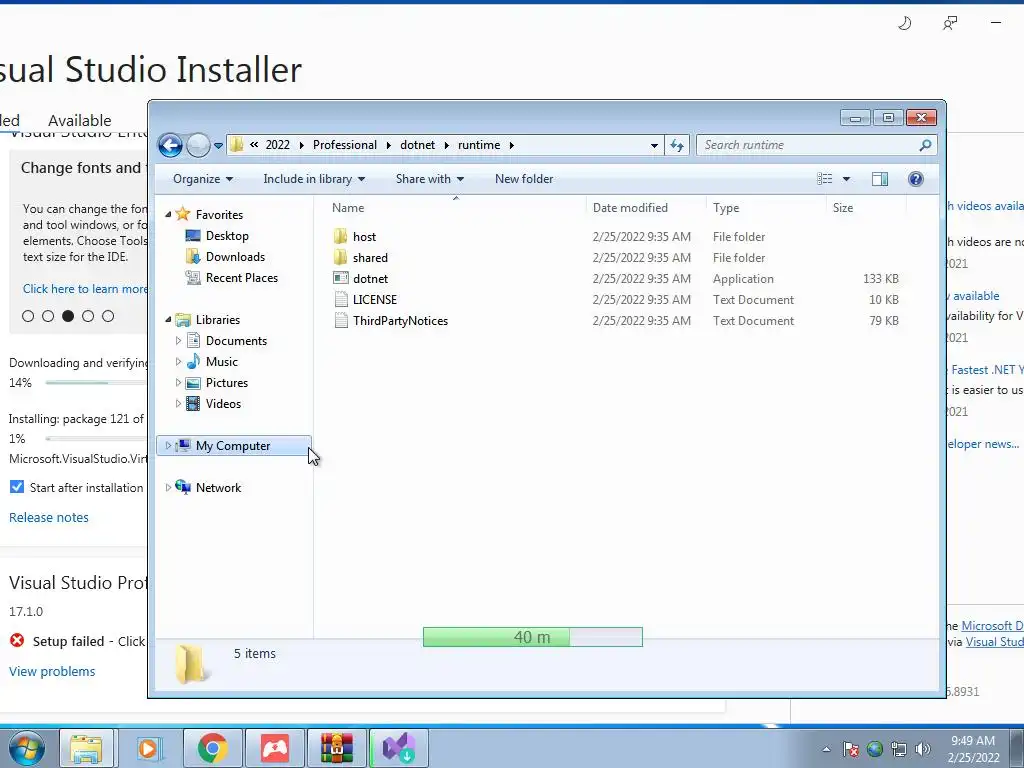The height and width of the screenshot is (768, 1024).
Task: Create a New folder
Action: [x=524, y=179]
